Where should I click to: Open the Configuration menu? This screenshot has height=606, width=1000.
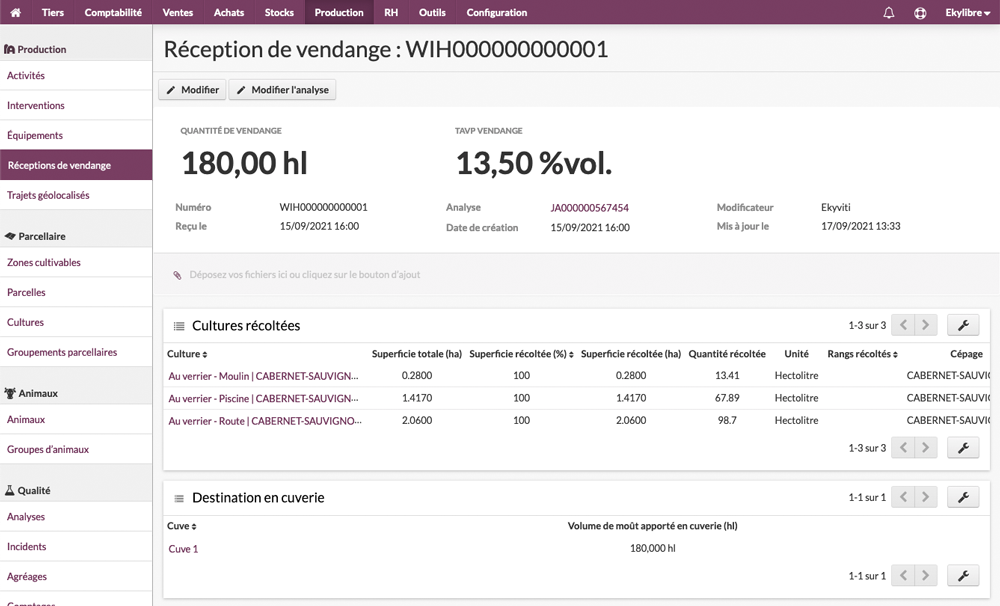(497, 12)
